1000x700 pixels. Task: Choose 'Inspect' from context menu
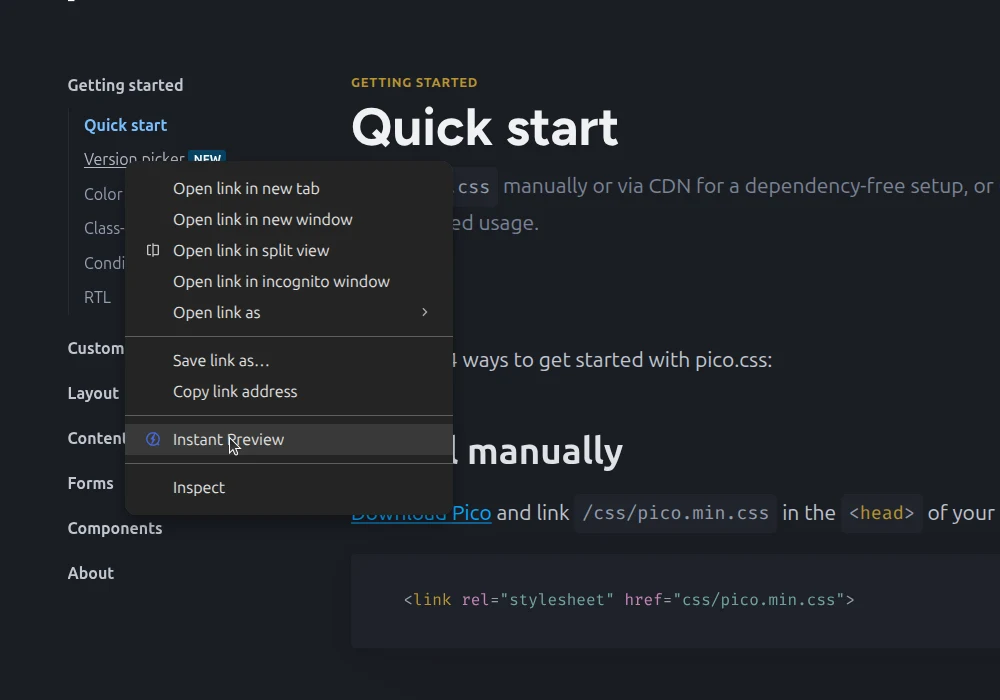coord(289,488)
